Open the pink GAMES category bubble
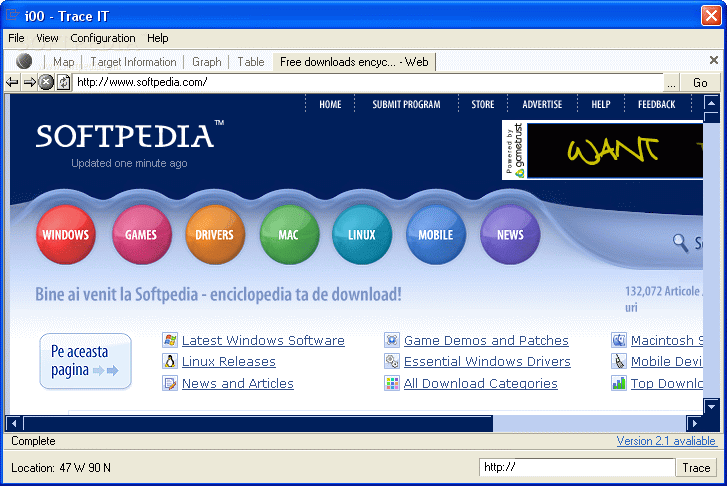 point(141,235)
